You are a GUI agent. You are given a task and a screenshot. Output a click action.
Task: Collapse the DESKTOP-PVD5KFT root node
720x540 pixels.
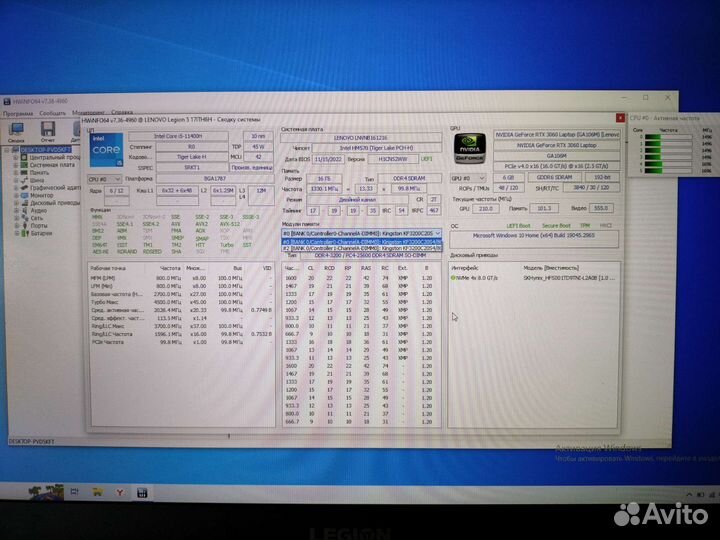point(7,150)
